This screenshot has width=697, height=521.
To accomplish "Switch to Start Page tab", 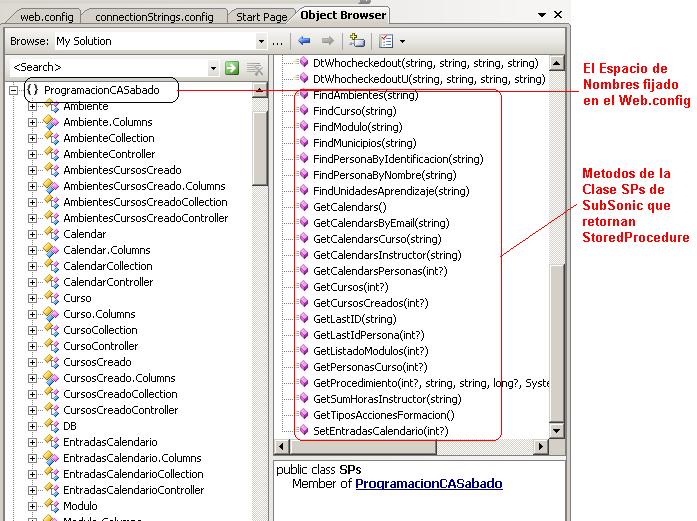I will click(261, 17).
